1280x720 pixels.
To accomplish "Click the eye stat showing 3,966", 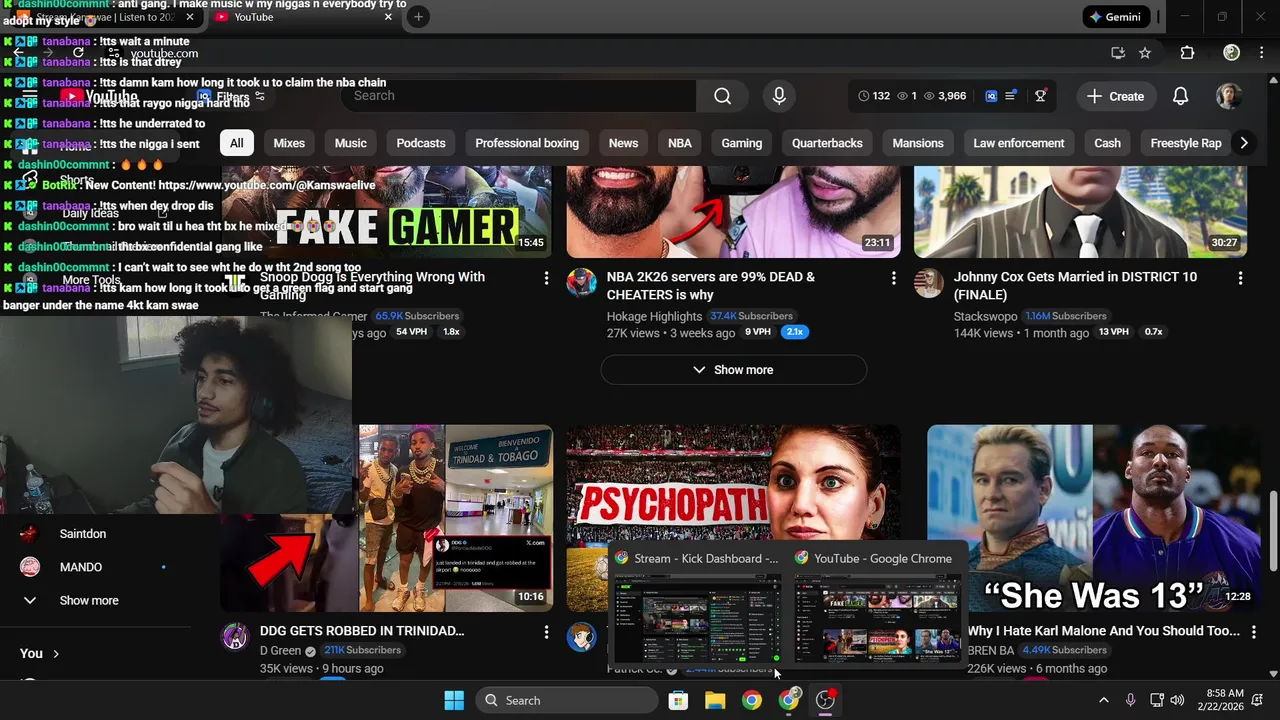I will click(944, 96).
